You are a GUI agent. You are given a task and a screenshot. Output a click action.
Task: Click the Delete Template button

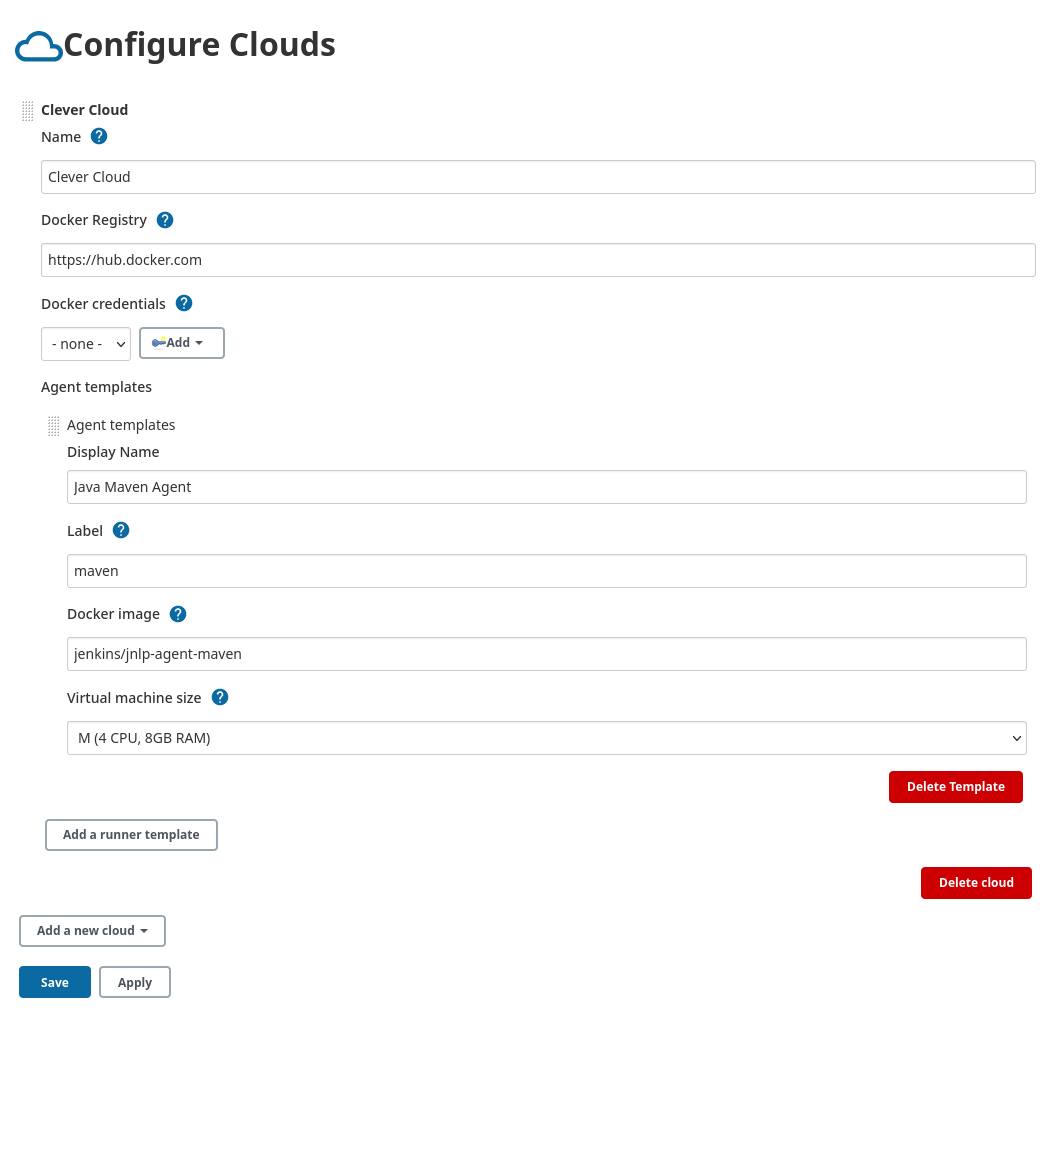[x=955, y=786]
